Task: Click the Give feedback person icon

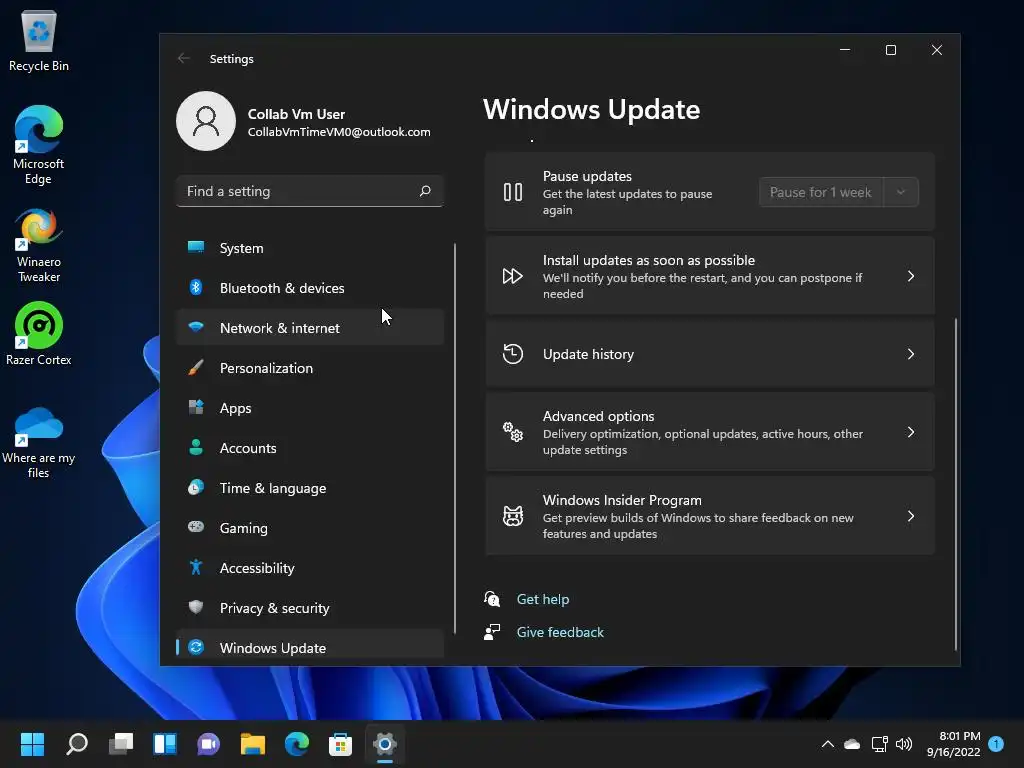Action: 492,632
